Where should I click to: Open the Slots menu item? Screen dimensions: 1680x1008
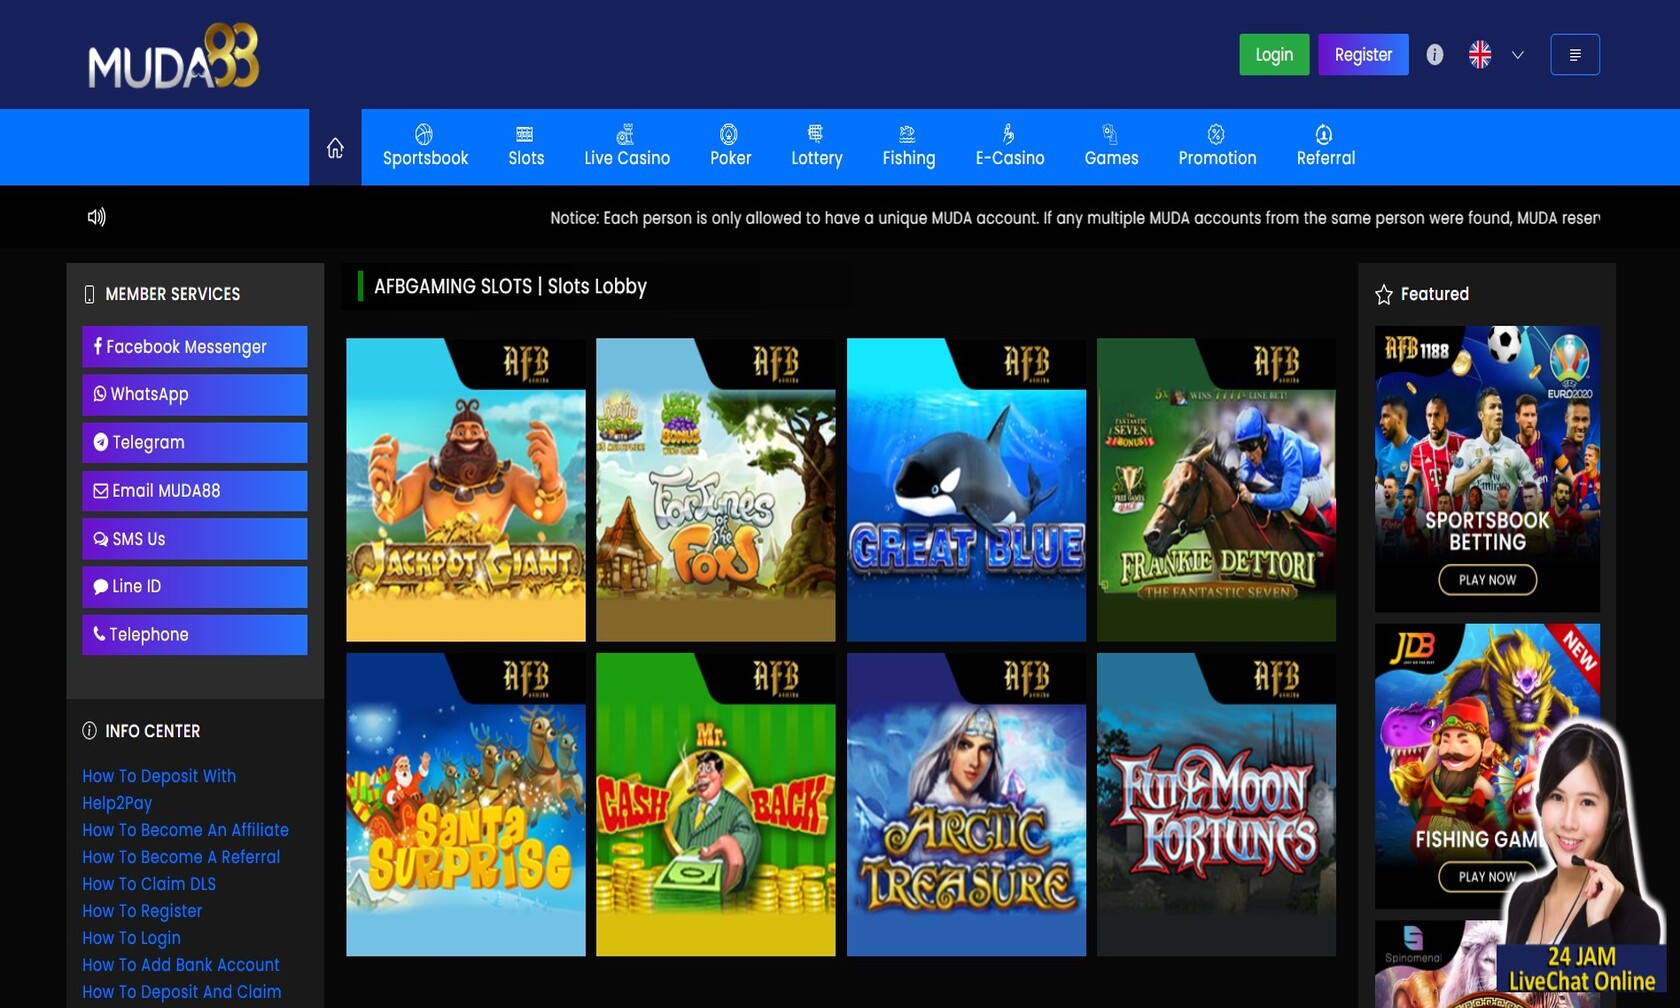(526, 147)
